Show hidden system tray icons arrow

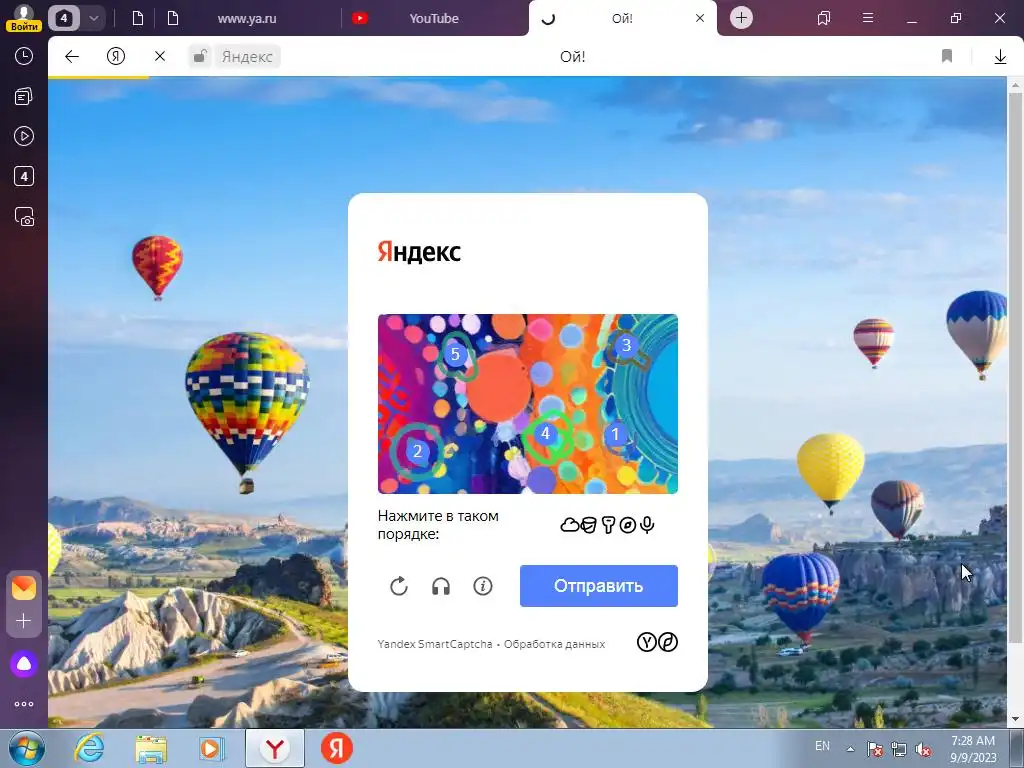point(850,749)
